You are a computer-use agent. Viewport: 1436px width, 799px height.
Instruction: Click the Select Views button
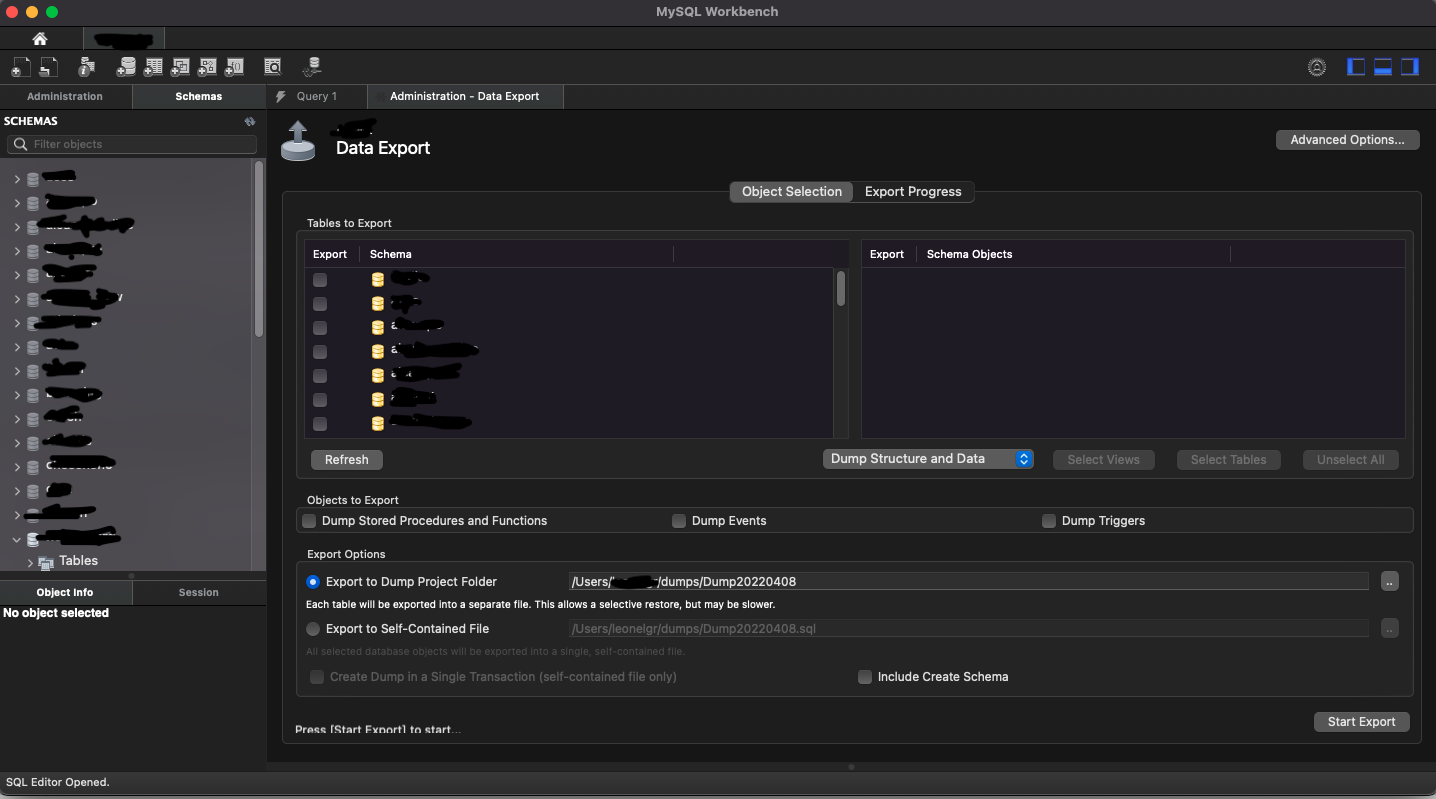[x=1103, y=460]
